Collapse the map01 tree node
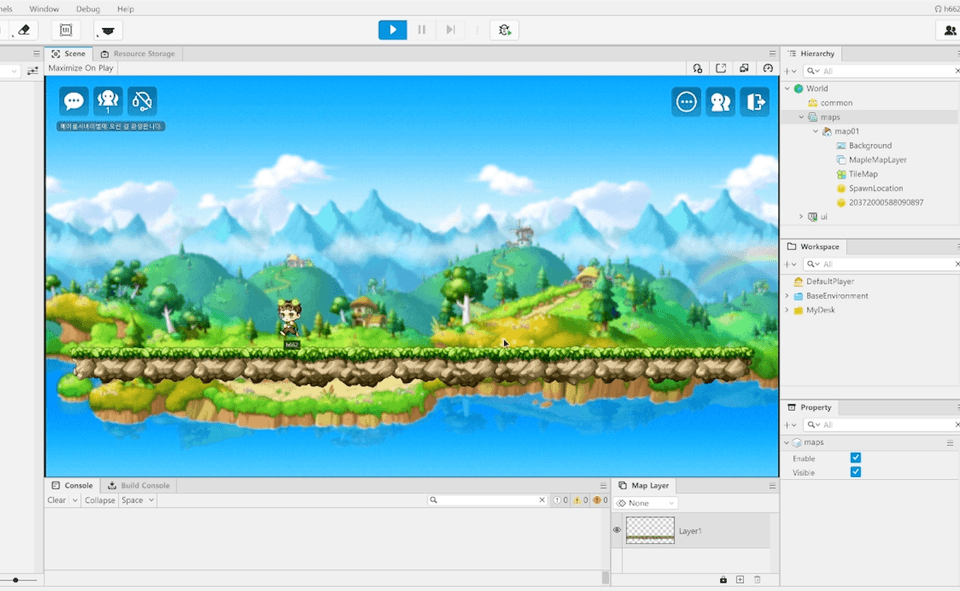 point(816,131)
